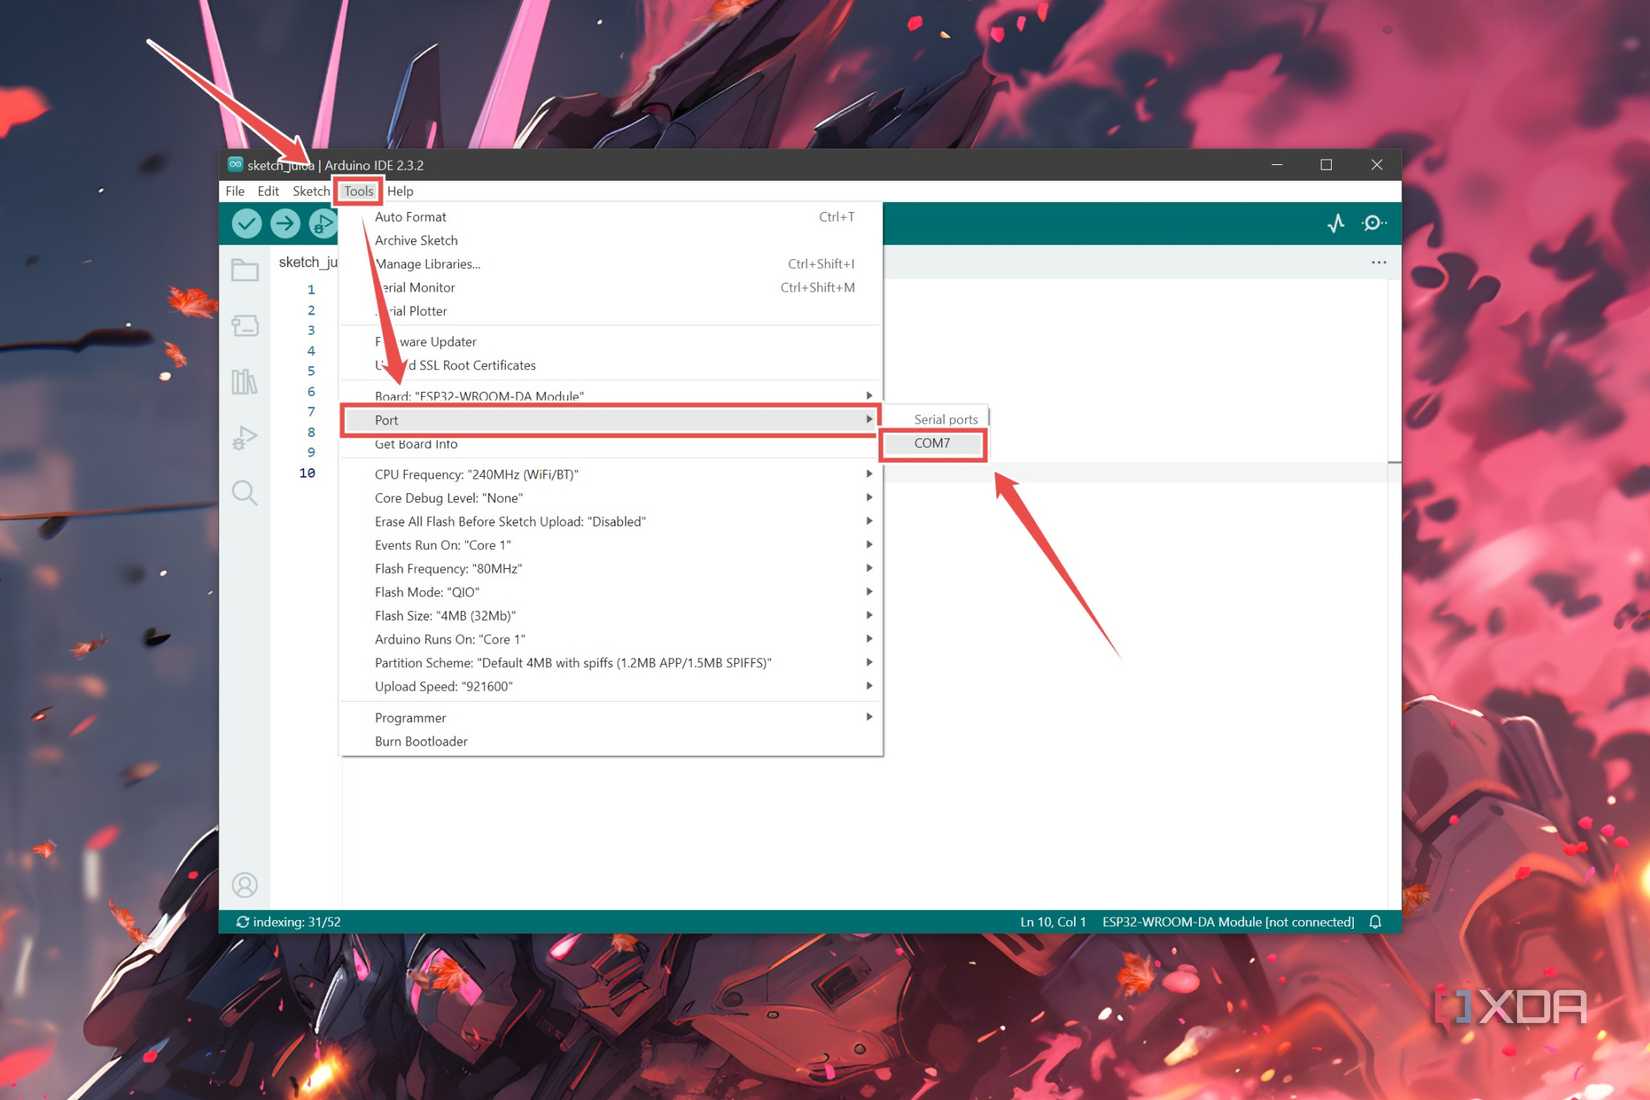Expand Core Debug Level submenu
Image resolution: width=1650 pixels, height=1100 pixels.
click(x=611, y=498)
